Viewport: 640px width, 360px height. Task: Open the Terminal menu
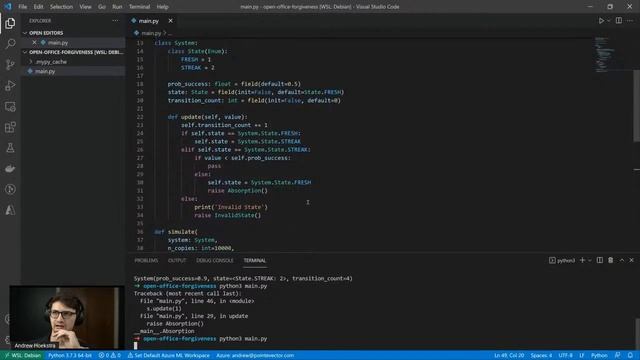point(139,7)
